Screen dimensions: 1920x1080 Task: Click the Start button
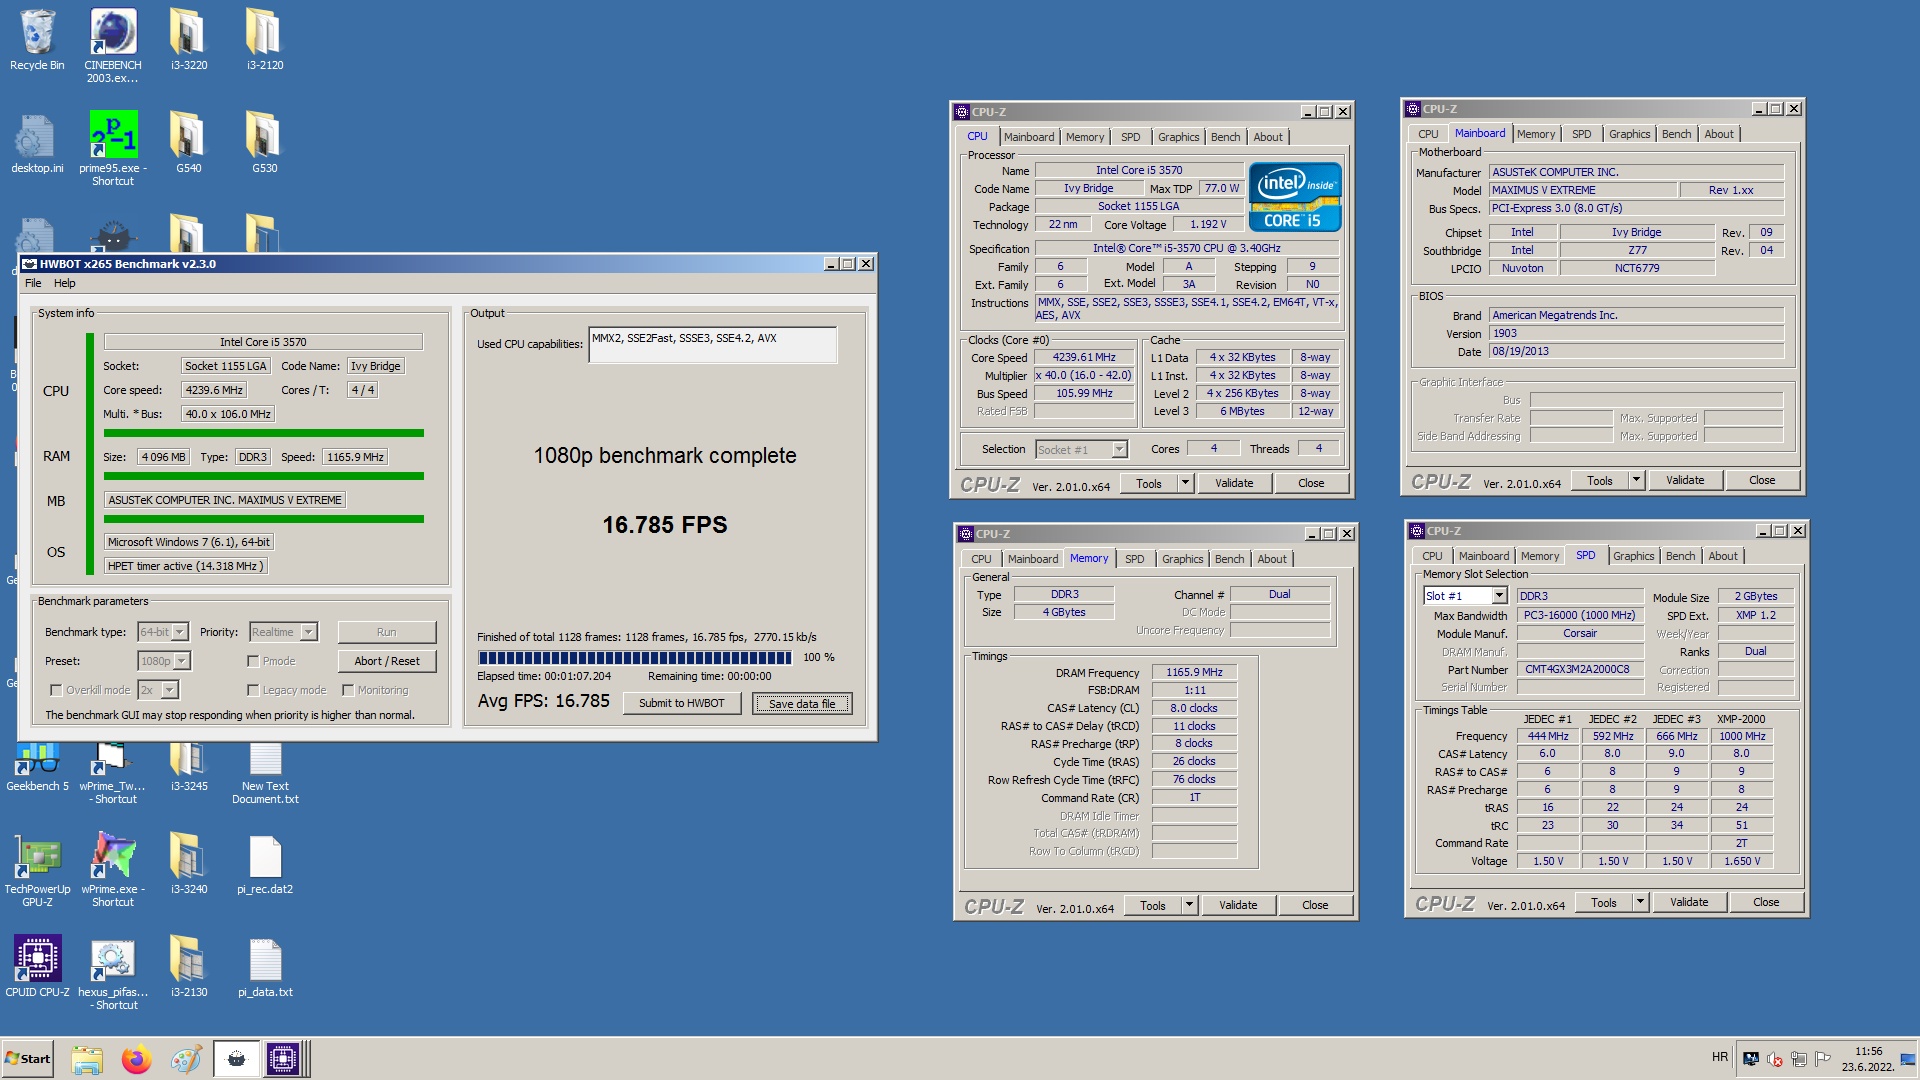(x=28, y=1059)
